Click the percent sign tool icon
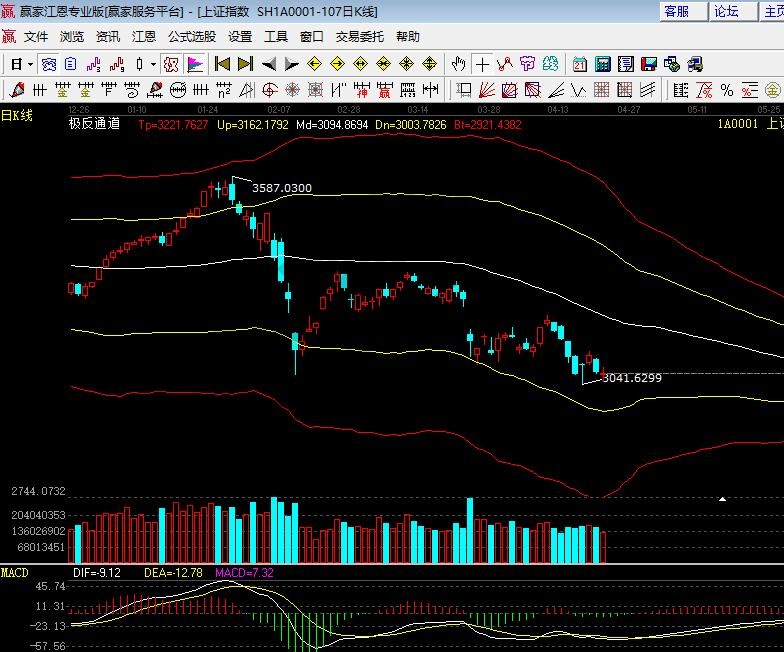The width and height of the screenshot is (784, 652). 727,90
